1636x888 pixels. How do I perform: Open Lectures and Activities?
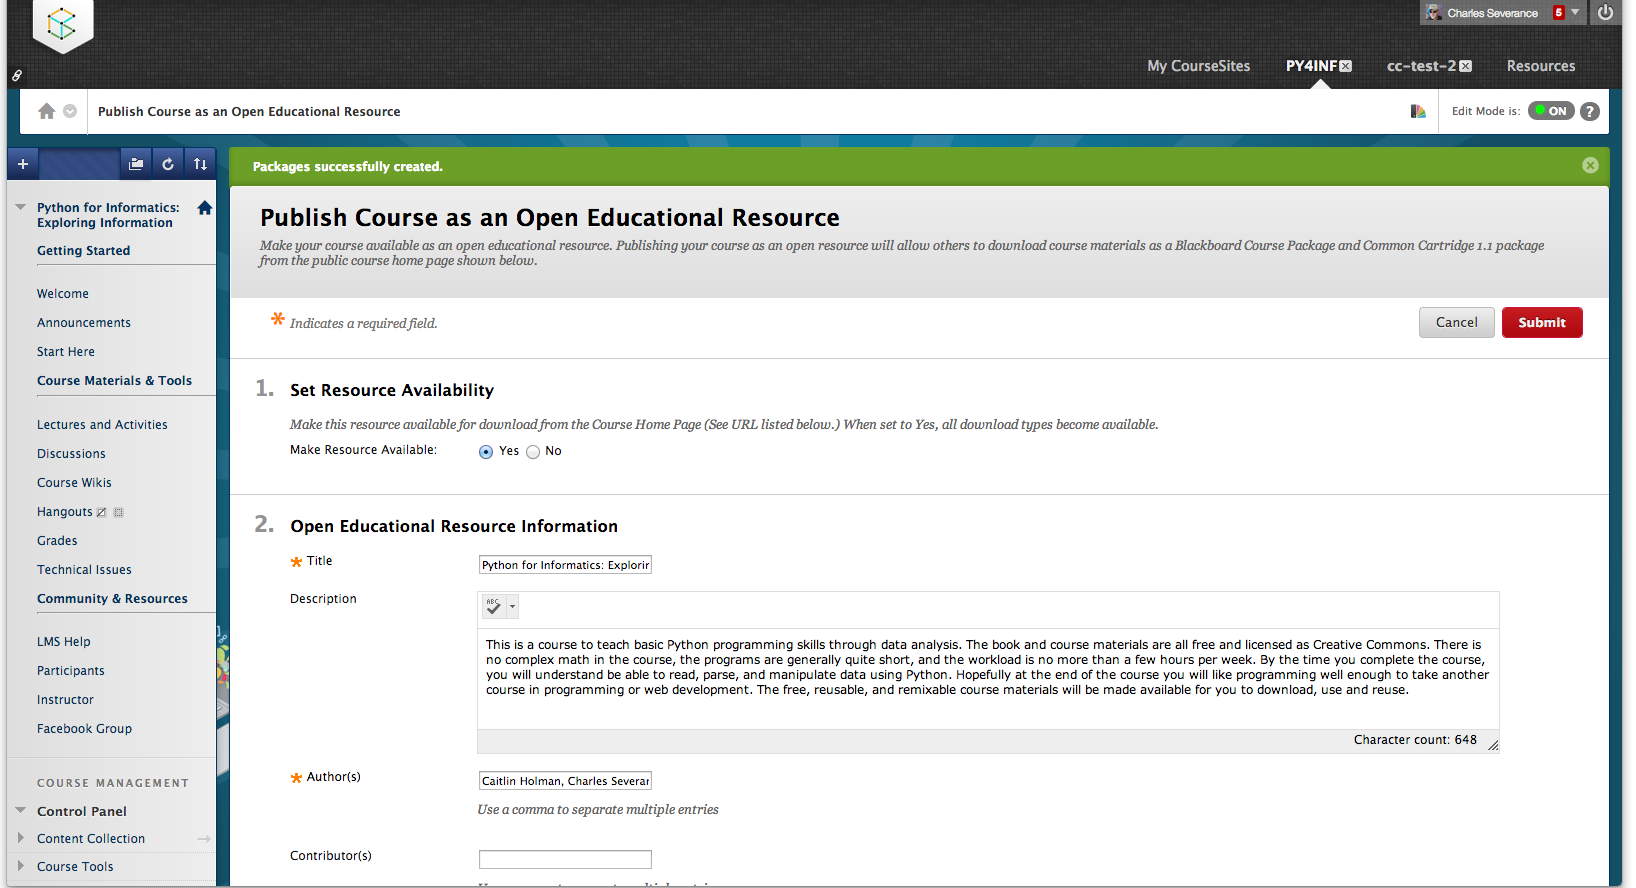(102, 425)
